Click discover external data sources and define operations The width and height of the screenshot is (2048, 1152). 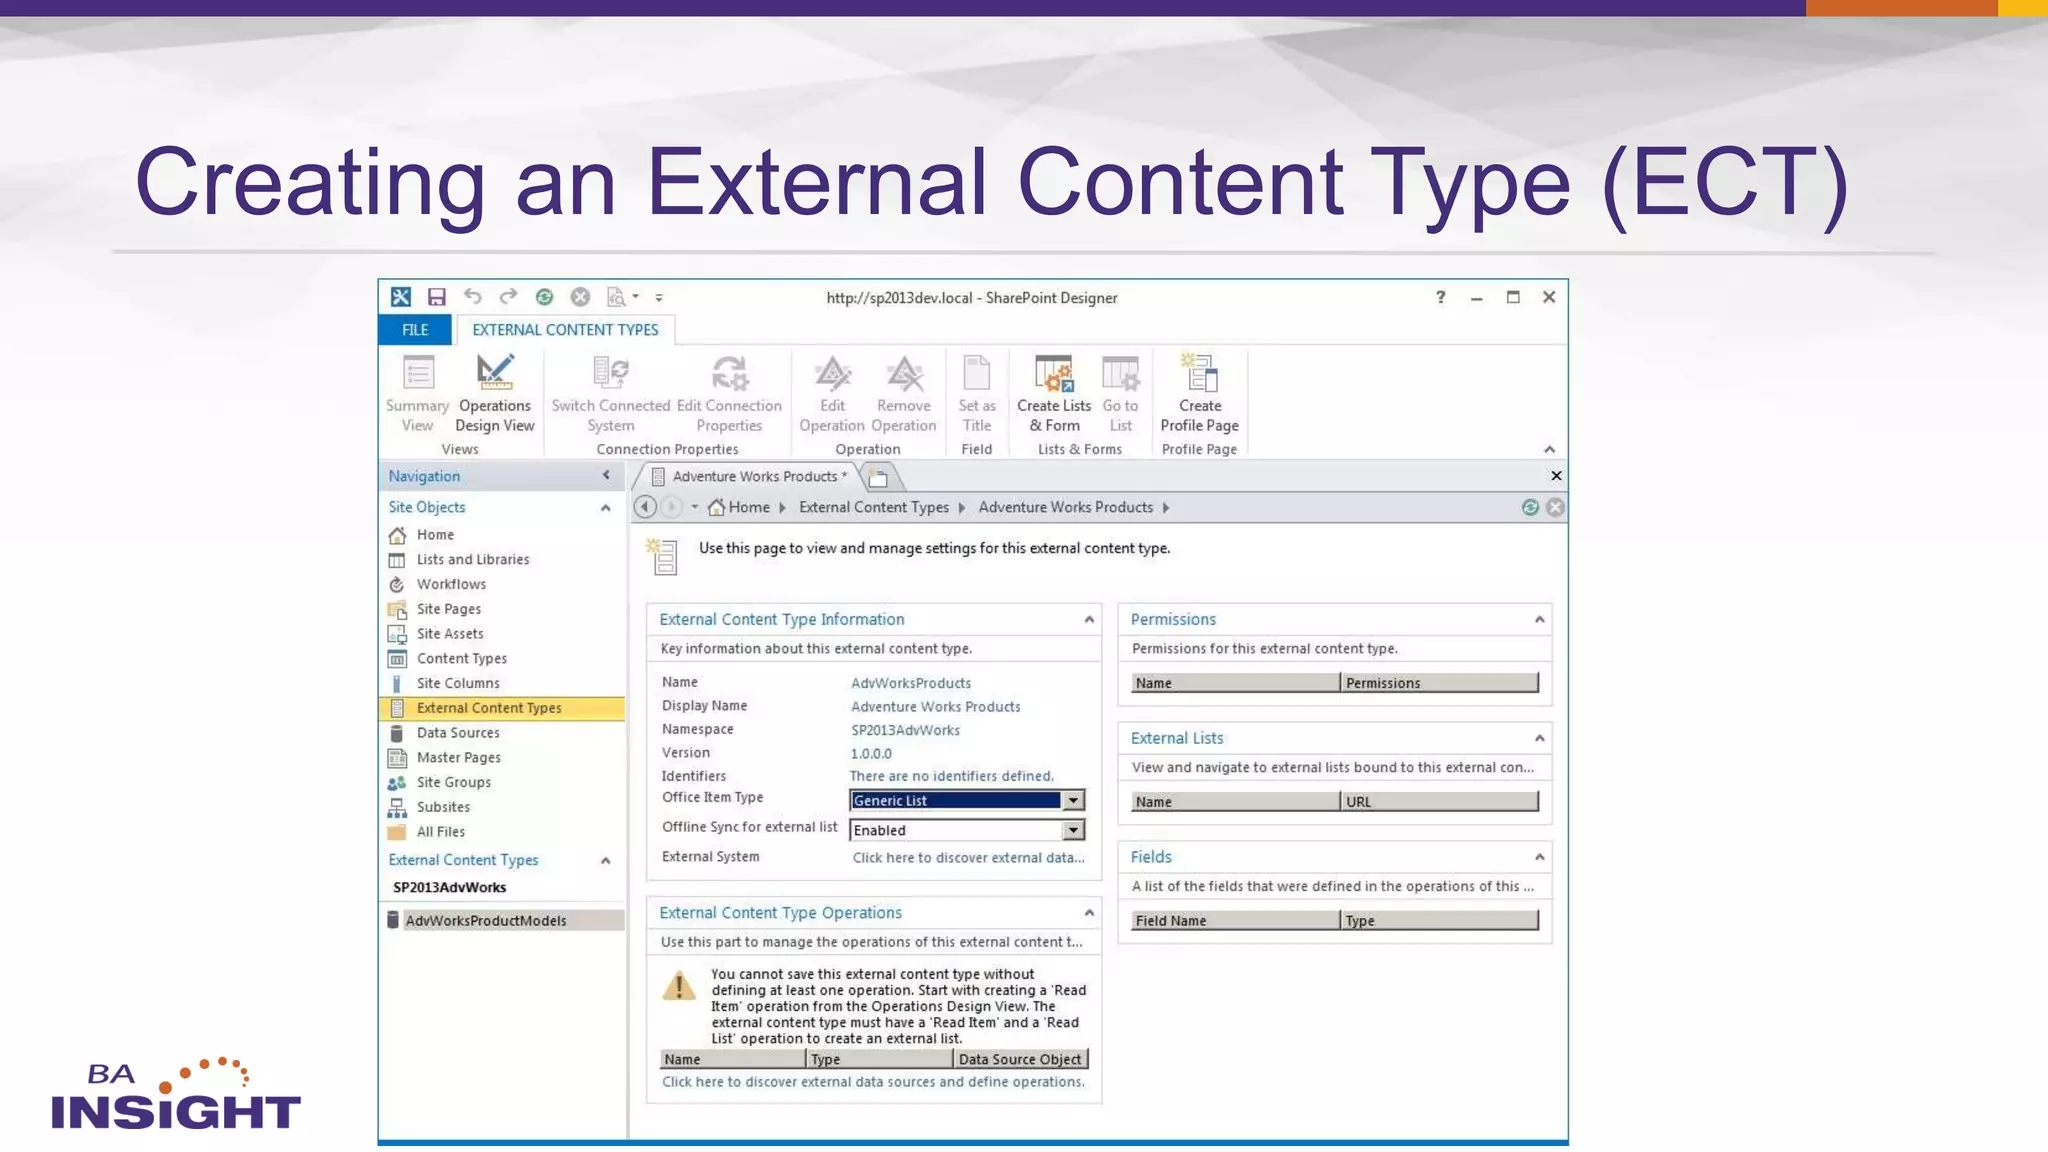pyautogui.click(x=873, y=1082)
